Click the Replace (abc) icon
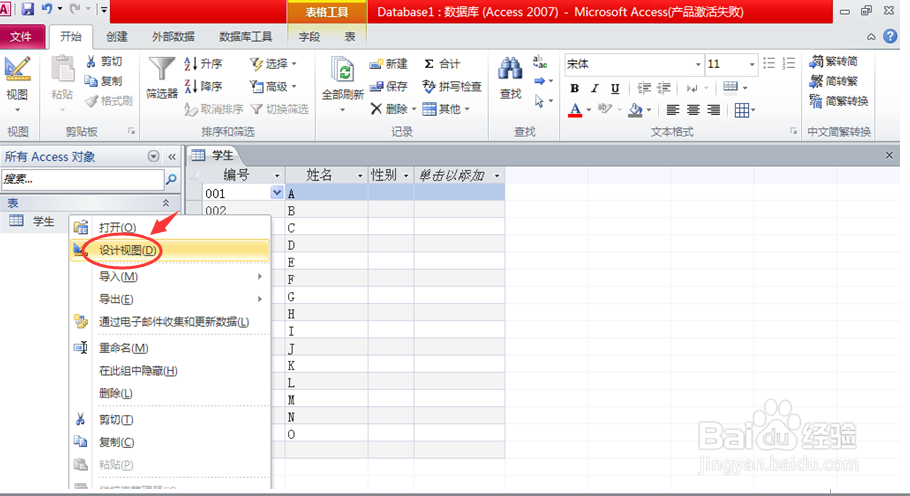 tap(540, 61)
